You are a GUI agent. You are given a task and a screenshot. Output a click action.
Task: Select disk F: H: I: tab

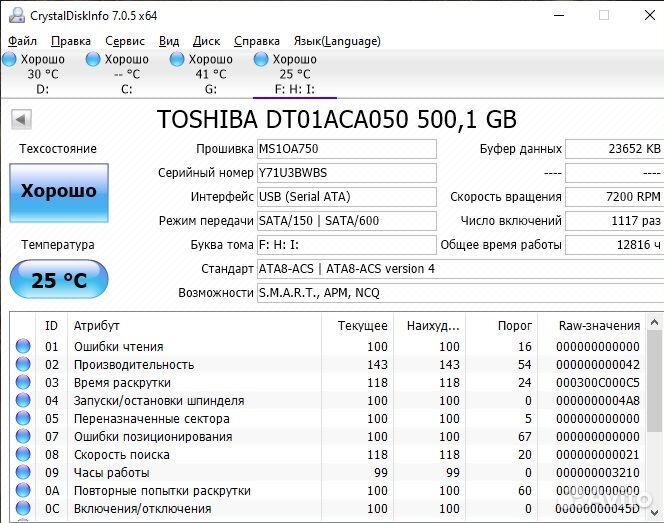click(295, 74)
